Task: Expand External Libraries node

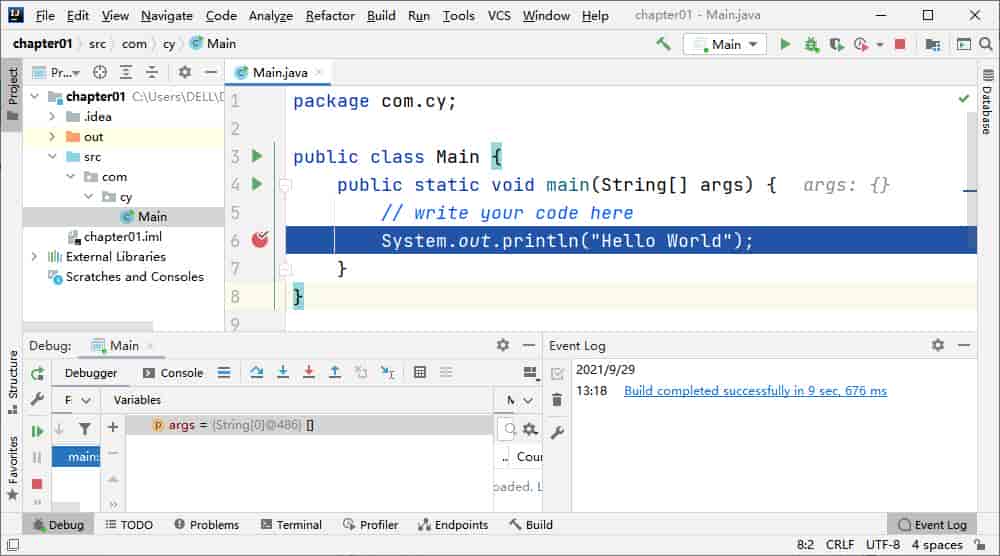Action: pos(34,256)
